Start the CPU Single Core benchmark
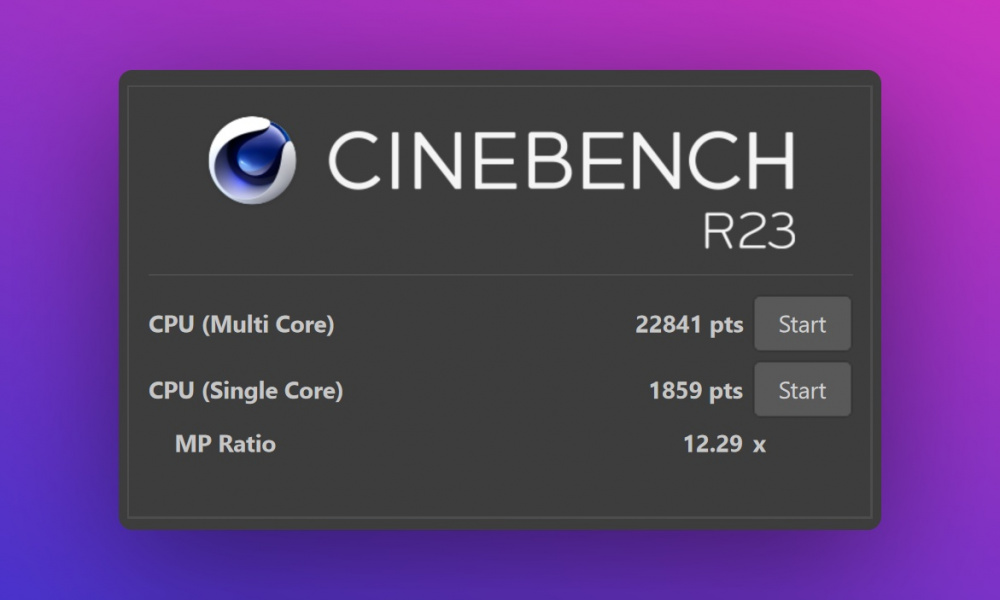Screen dimensions: 1000x600 [802, 390]
